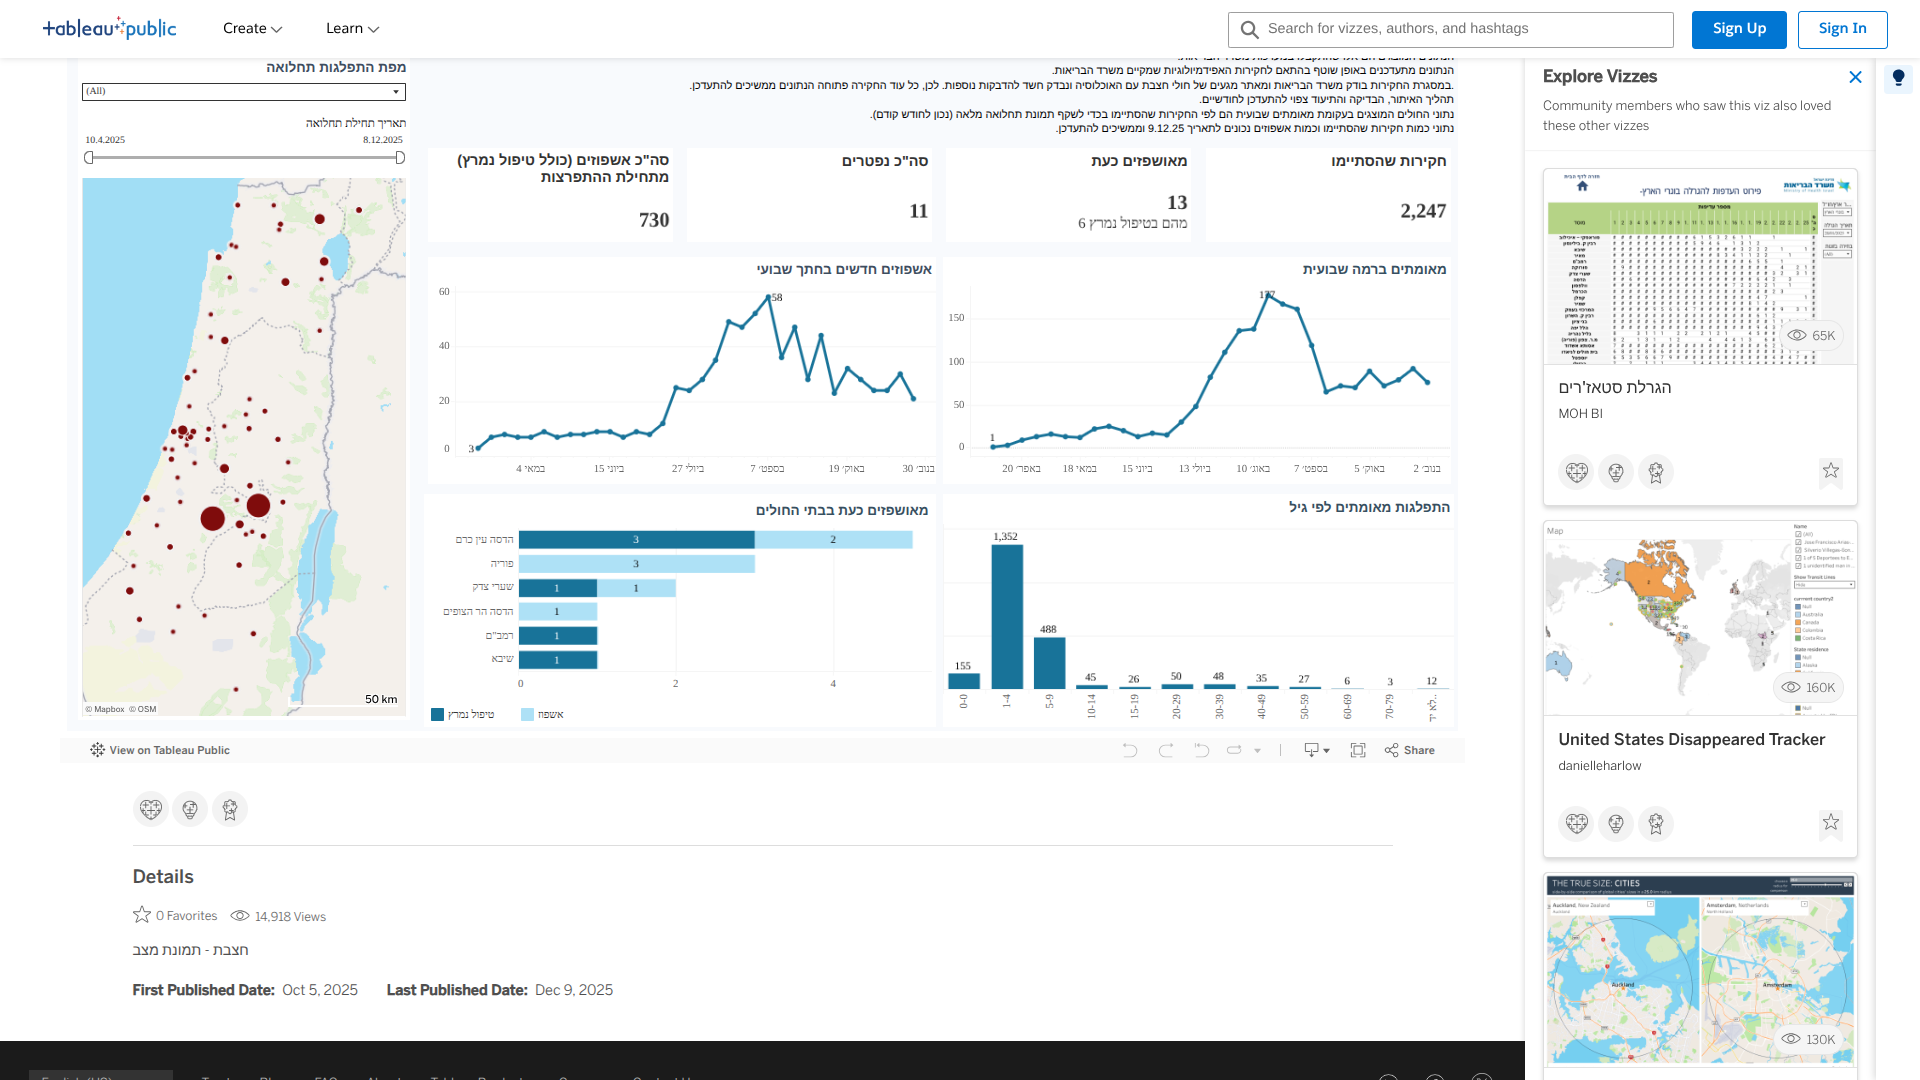Click the search magnifier icon
1920x1080 pixels.
(1249, 30)
